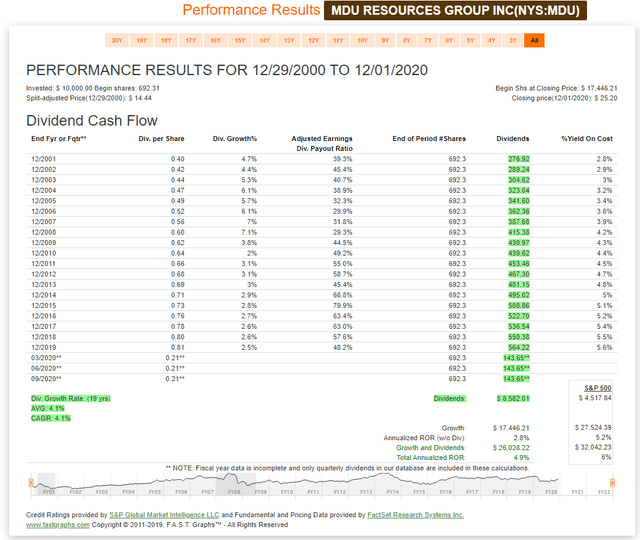Switch to the 17Y period
This screenshot has height=540, width=640.
(191, 40)
